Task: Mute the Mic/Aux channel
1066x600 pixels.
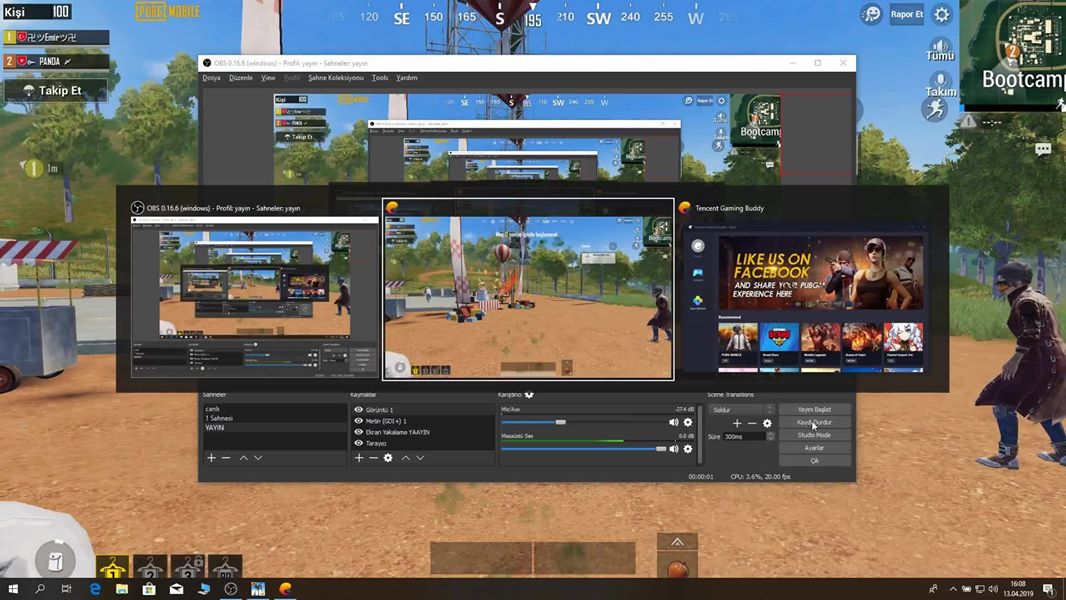Action: [x=674, y=422]
